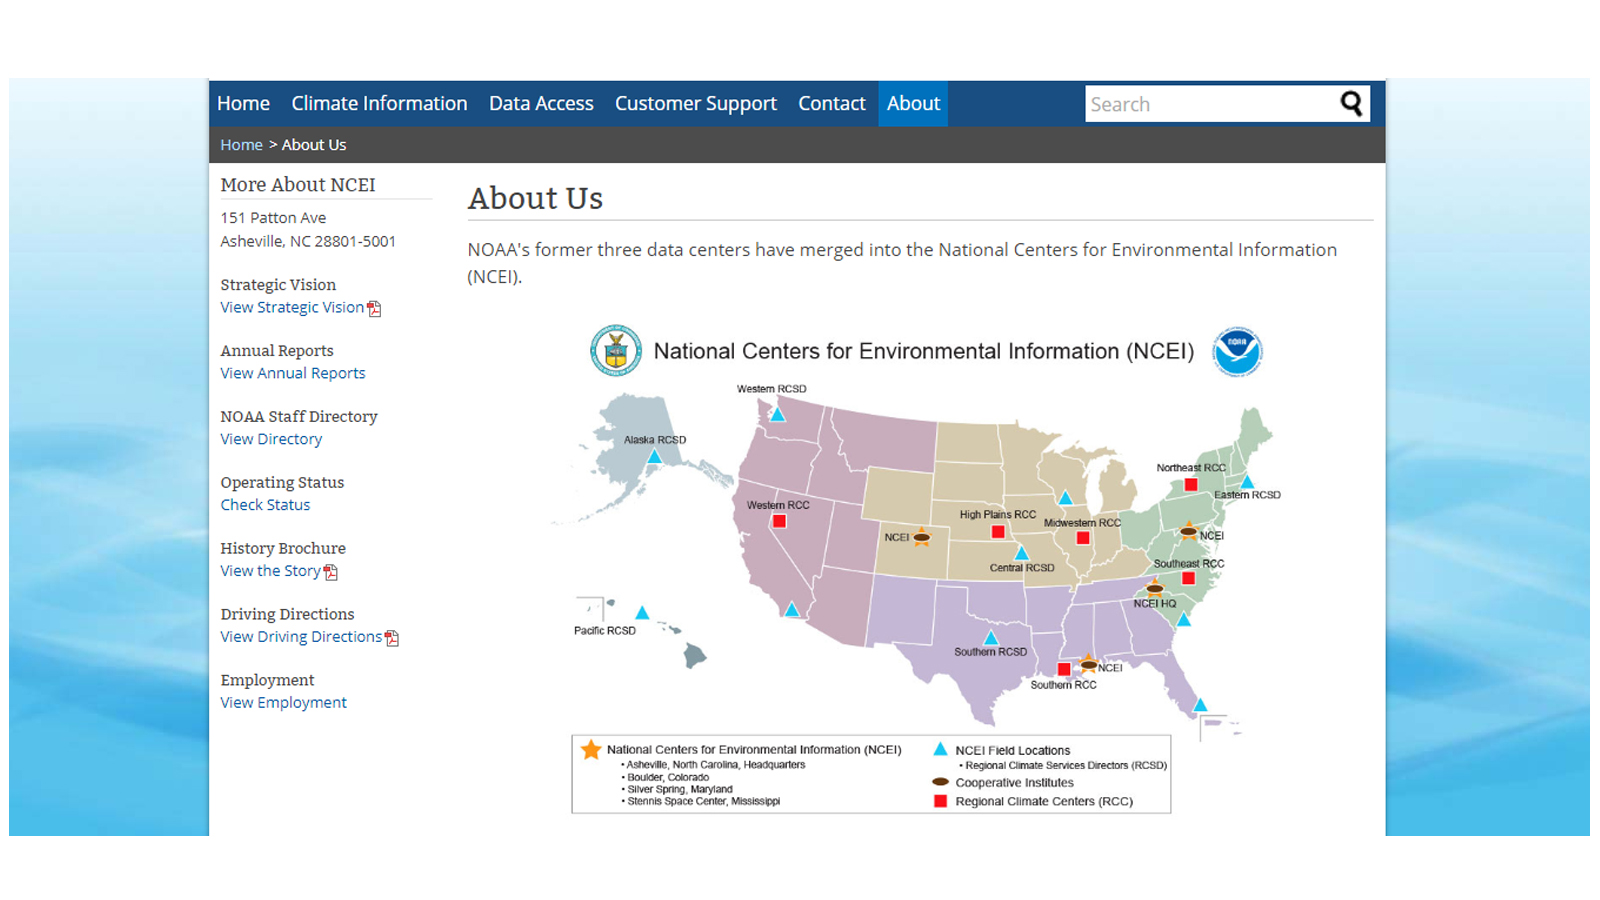This screenshot has height=900, width=1600.
Task: Check operating status via Check Status link
Action: coord(264,505)
